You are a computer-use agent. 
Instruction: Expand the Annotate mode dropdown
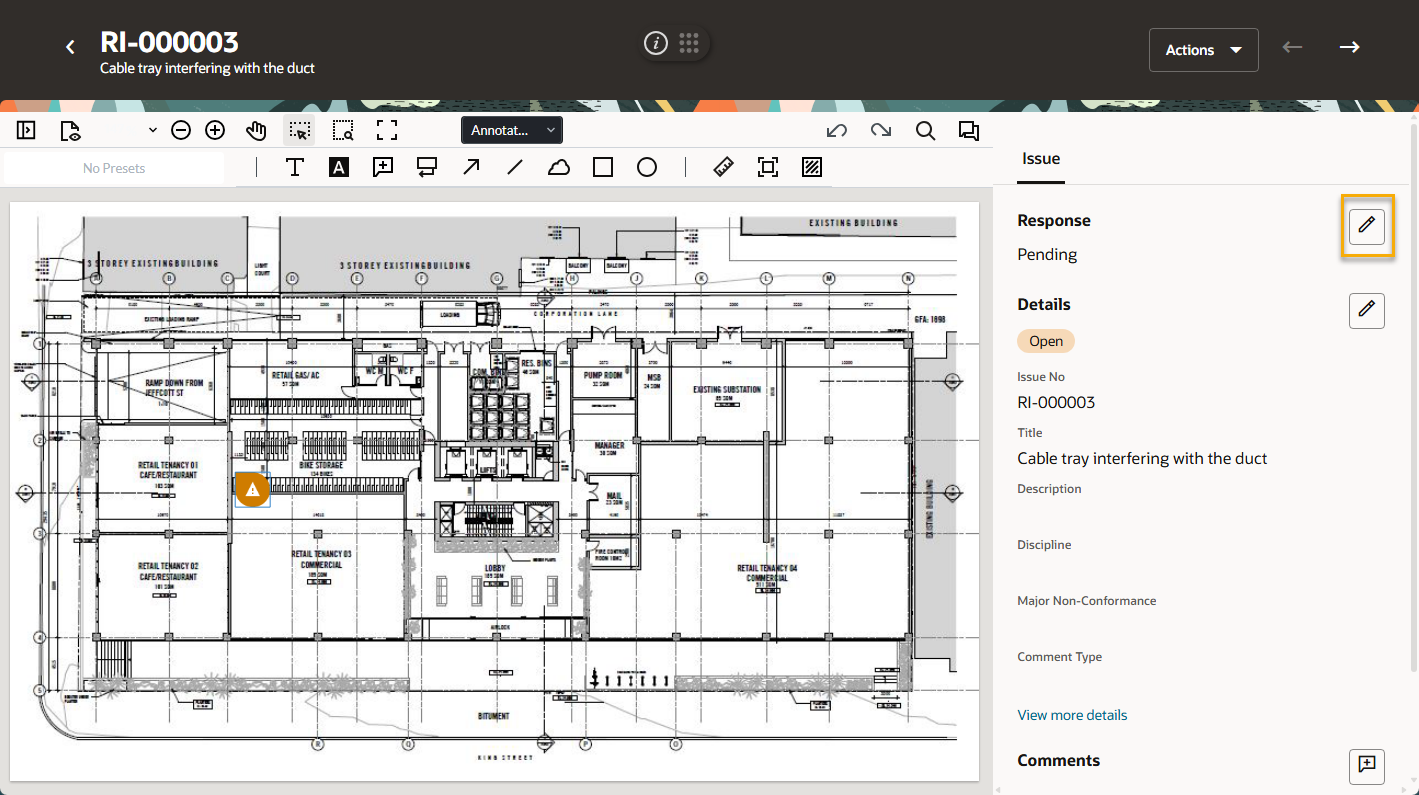tap(512, 130)
